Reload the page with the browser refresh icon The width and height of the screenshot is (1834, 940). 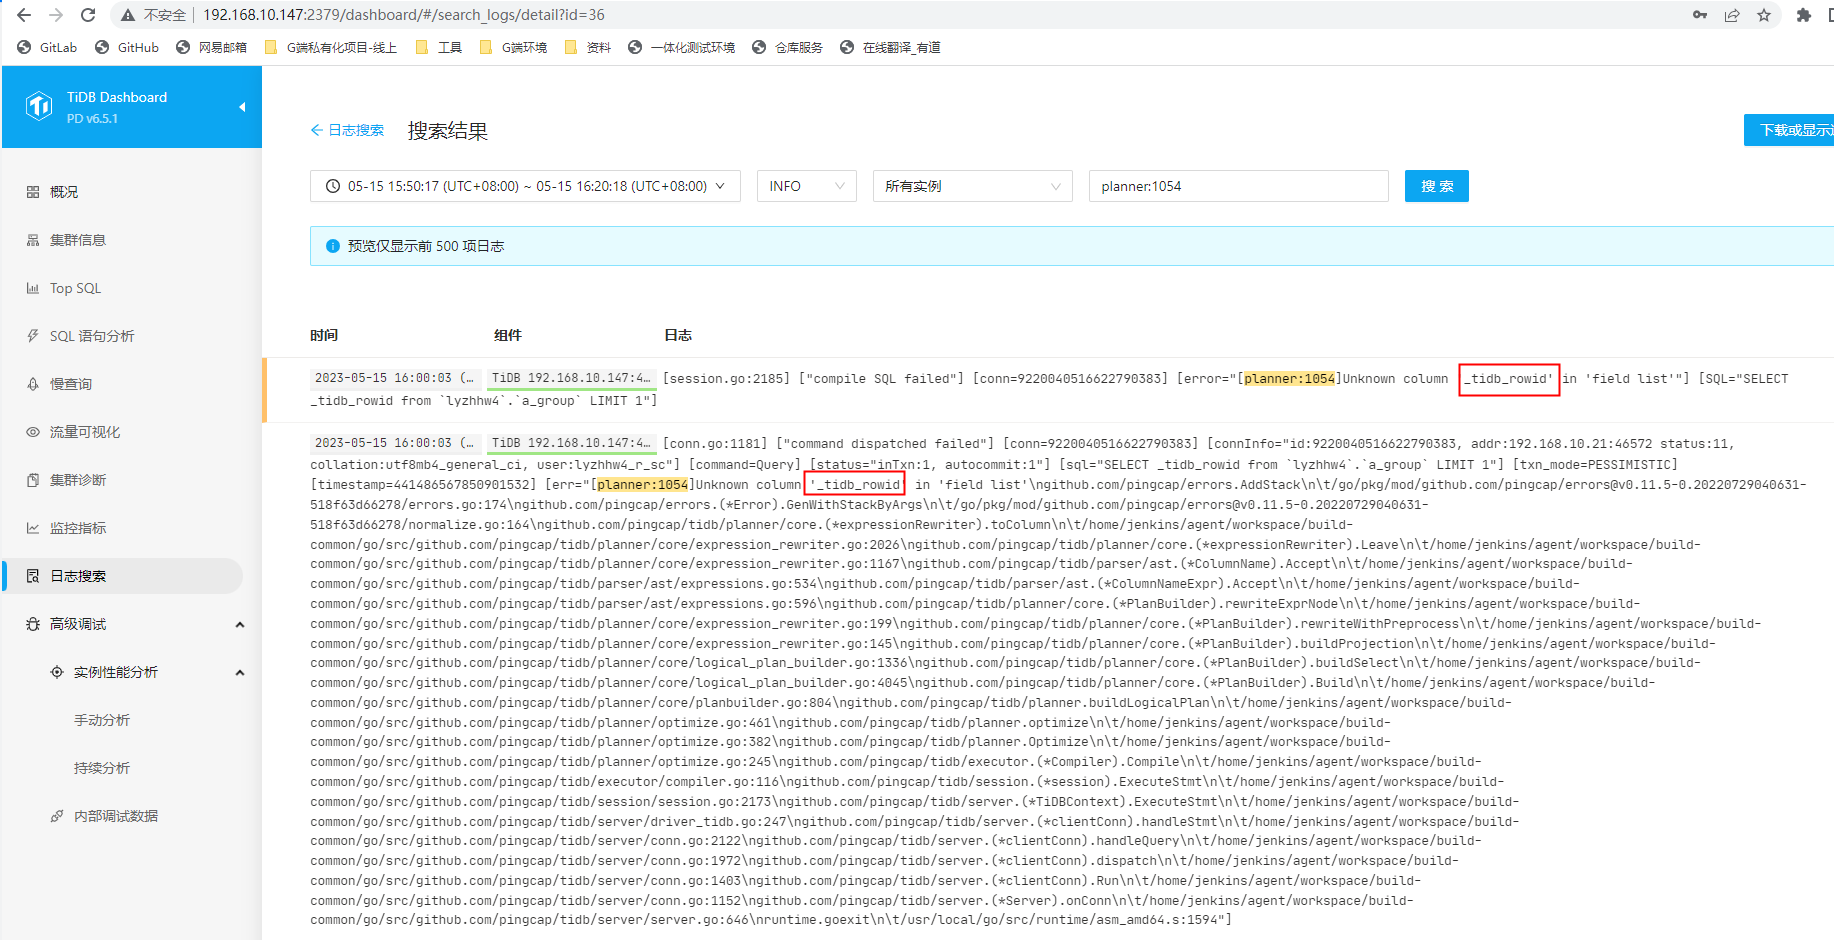click(88, 15)
